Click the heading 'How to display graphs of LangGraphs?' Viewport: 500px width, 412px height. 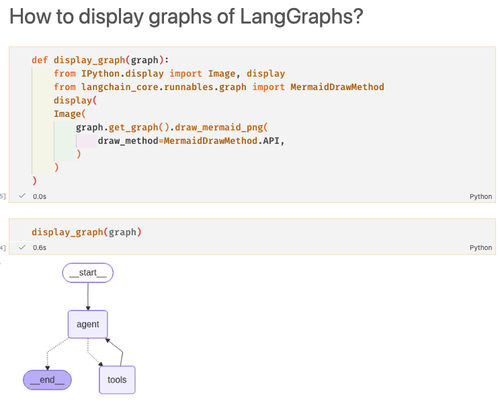click(186, 16)
